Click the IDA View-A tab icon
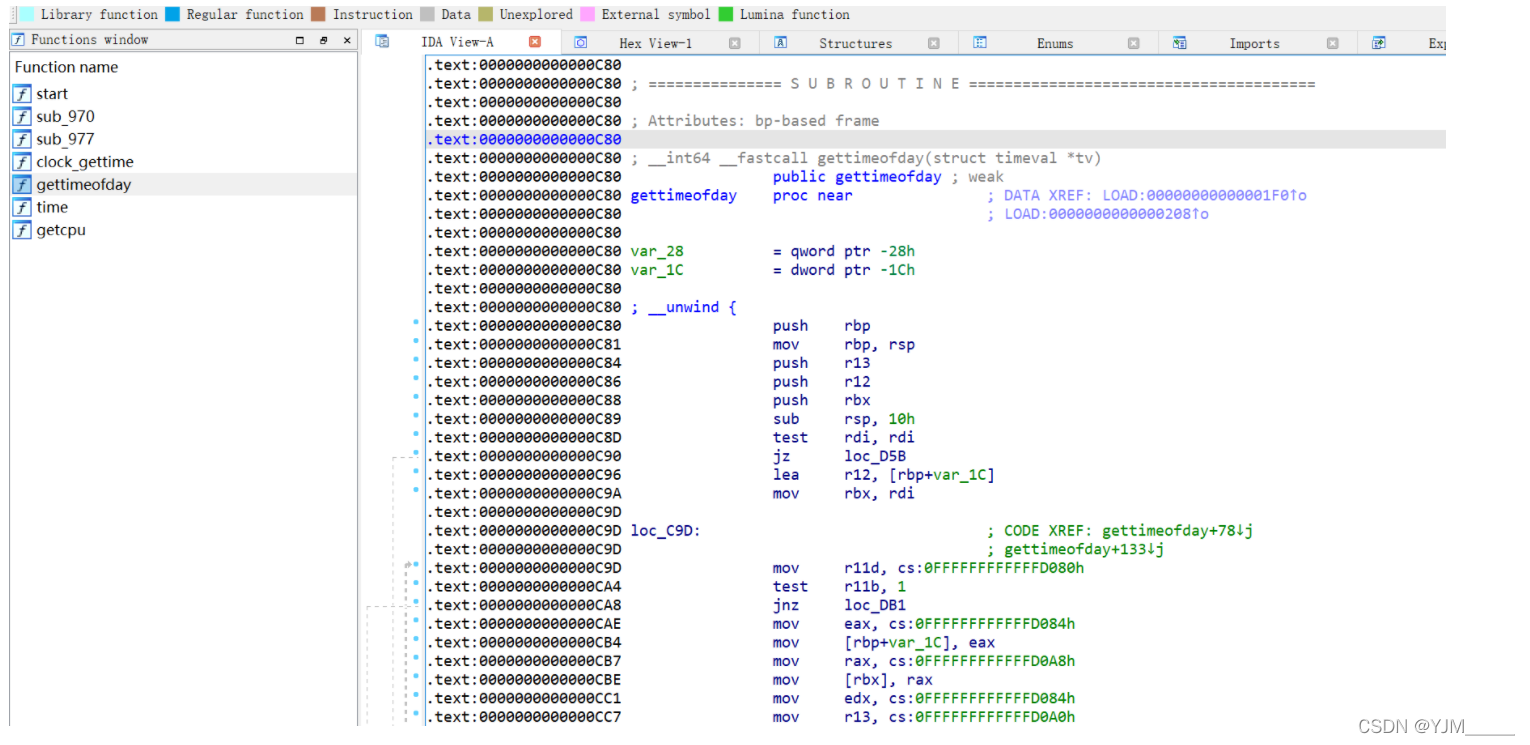This screenshot has height=745, width=1530. (382, 42)
